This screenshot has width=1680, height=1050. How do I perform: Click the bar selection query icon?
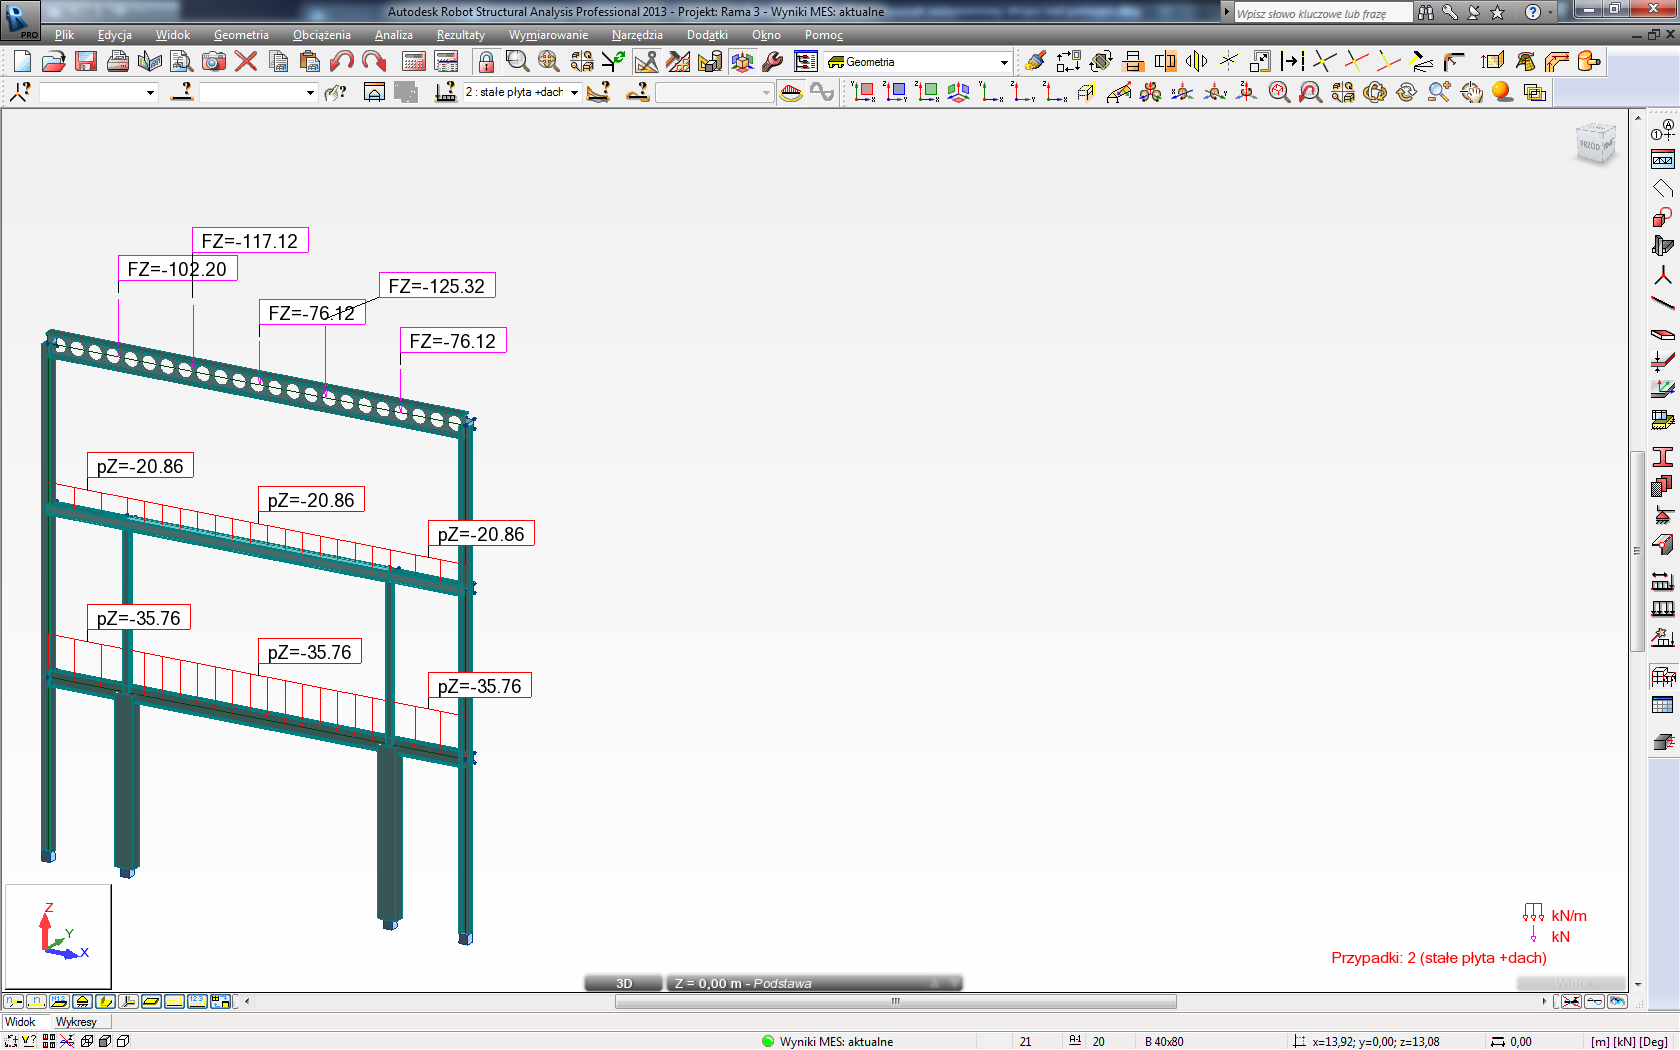182,92
